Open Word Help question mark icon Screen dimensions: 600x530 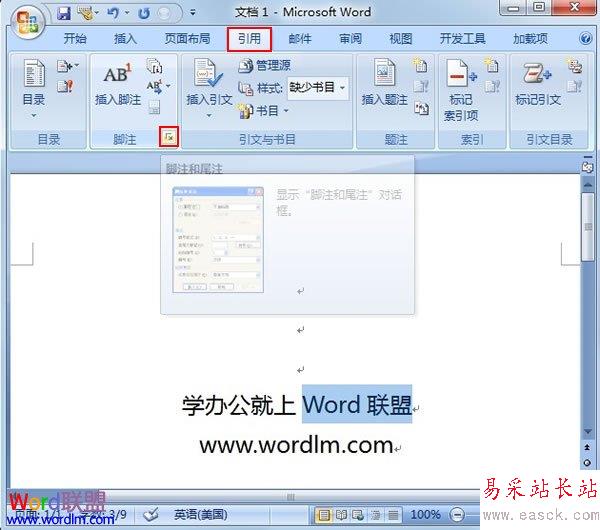coord(585,38)
